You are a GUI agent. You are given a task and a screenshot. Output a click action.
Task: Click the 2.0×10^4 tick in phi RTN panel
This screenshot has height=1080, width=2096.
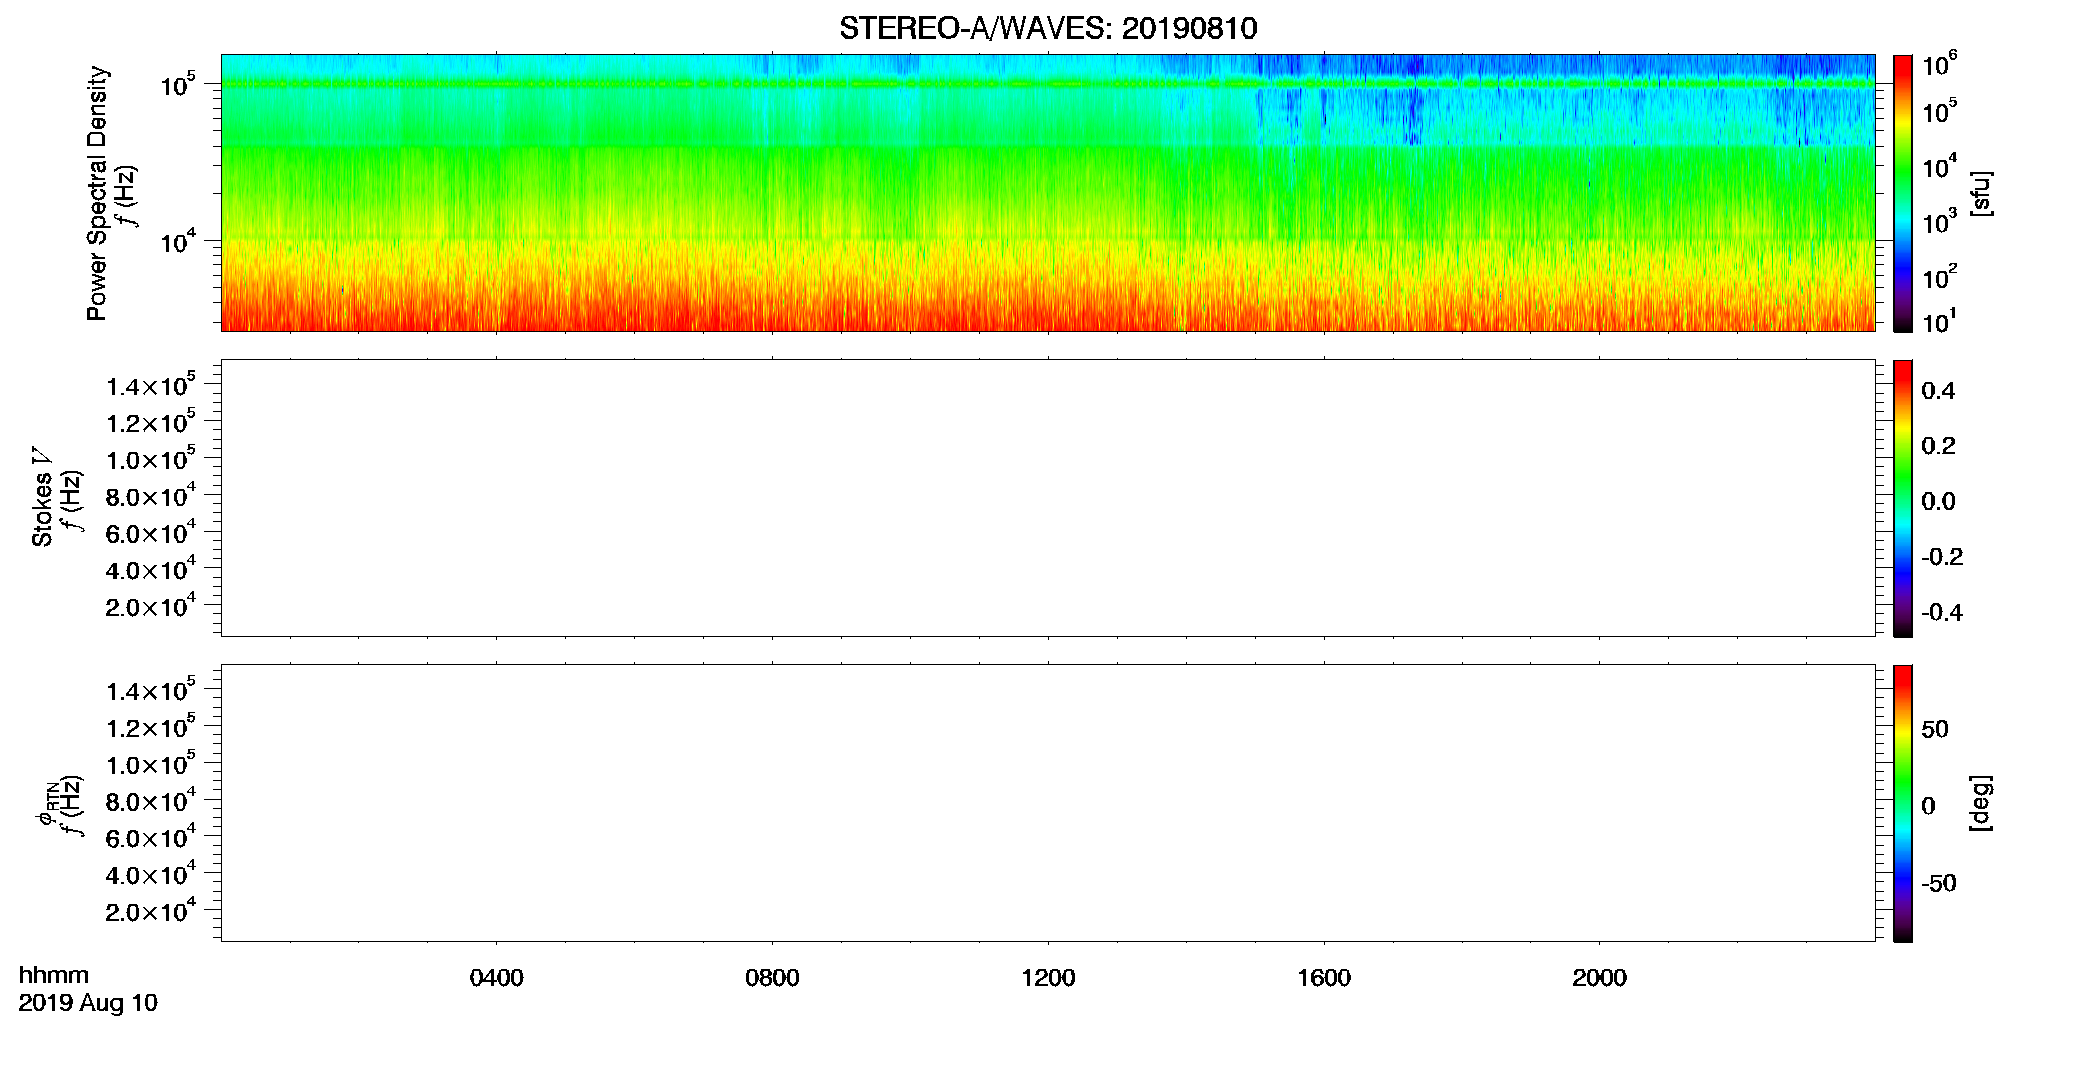pos(151,910)
